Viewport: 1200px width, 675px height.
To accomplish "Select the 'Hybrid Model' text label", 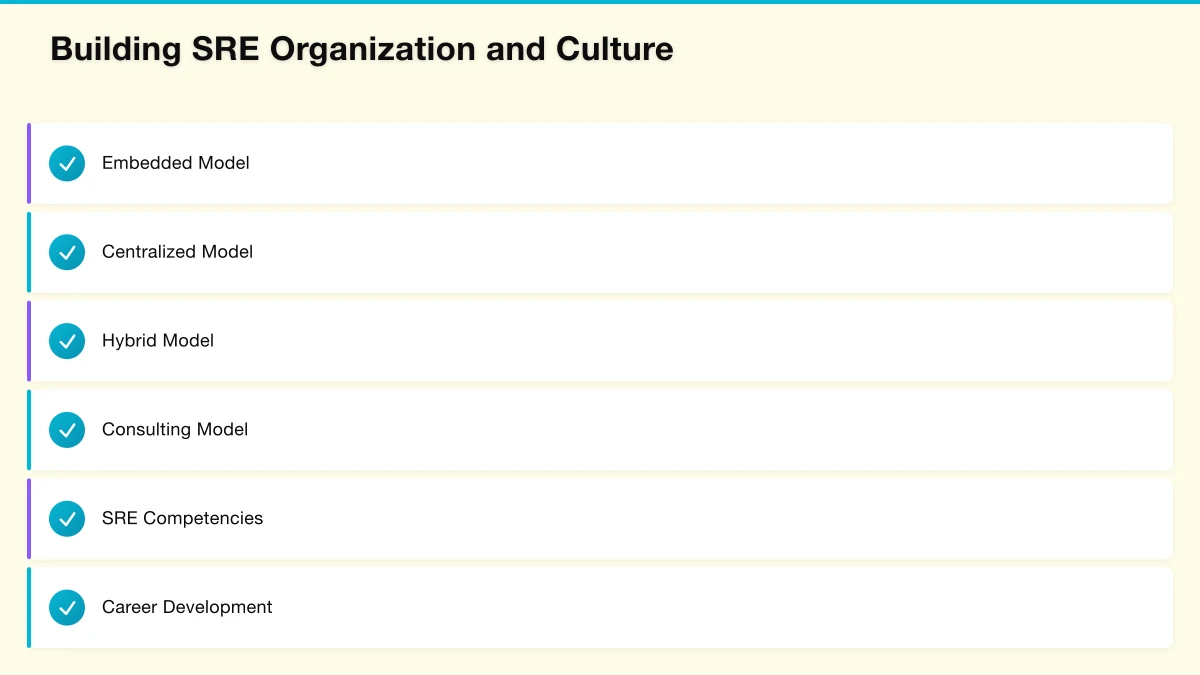I will coord(158,341).
